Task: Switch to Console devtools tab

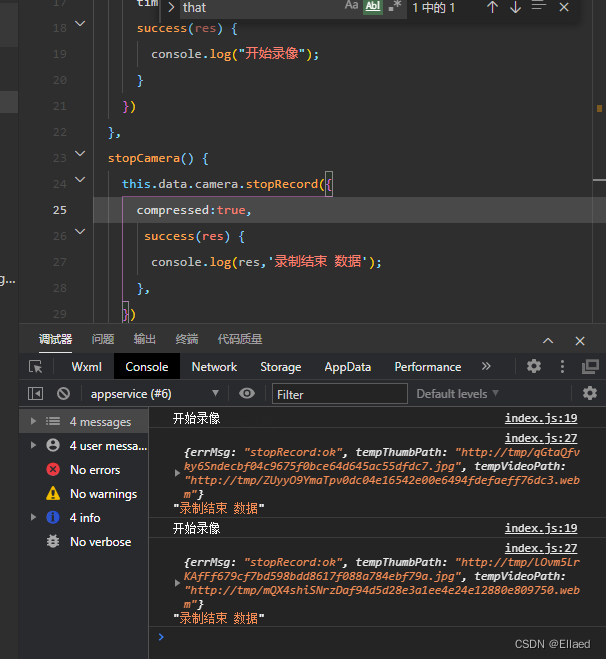Action: tap(147, 367)
